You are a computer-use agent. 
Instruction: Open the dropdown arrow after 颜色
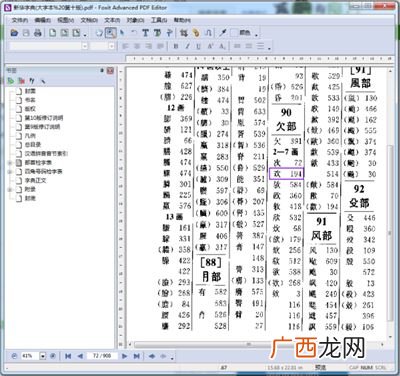pos(256,34)
